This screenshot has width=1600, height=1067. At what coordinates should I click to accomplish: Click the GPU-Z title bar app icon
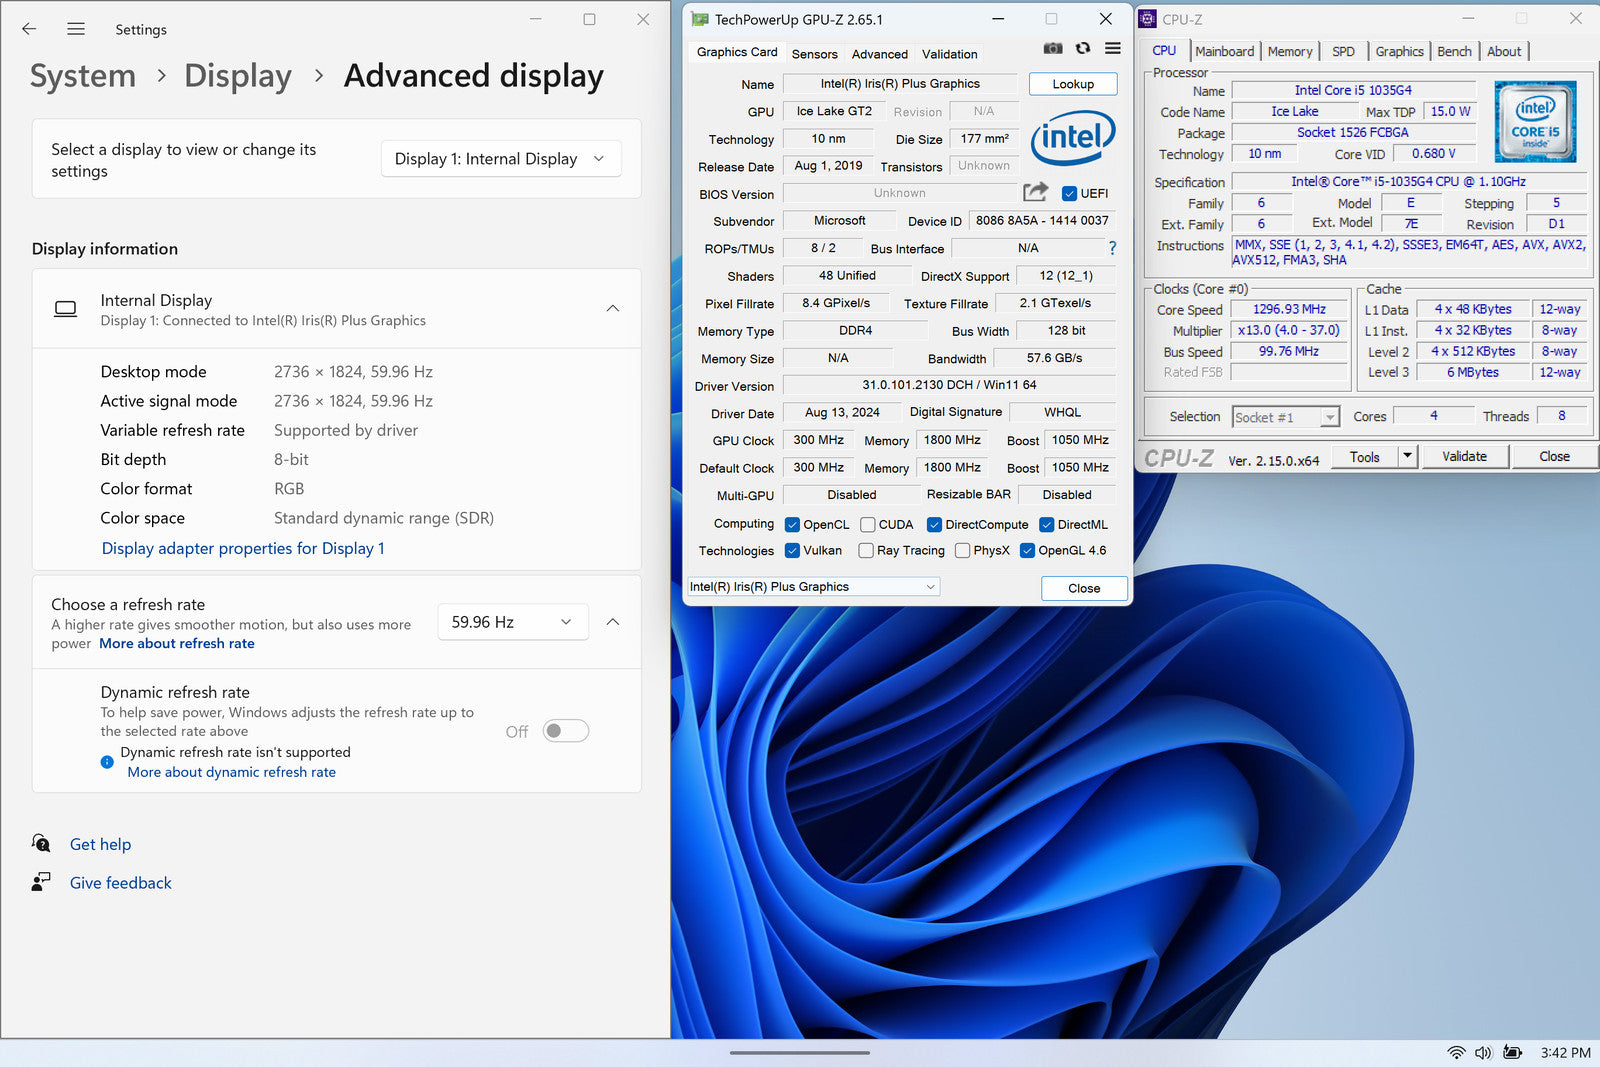pos(700,19)
